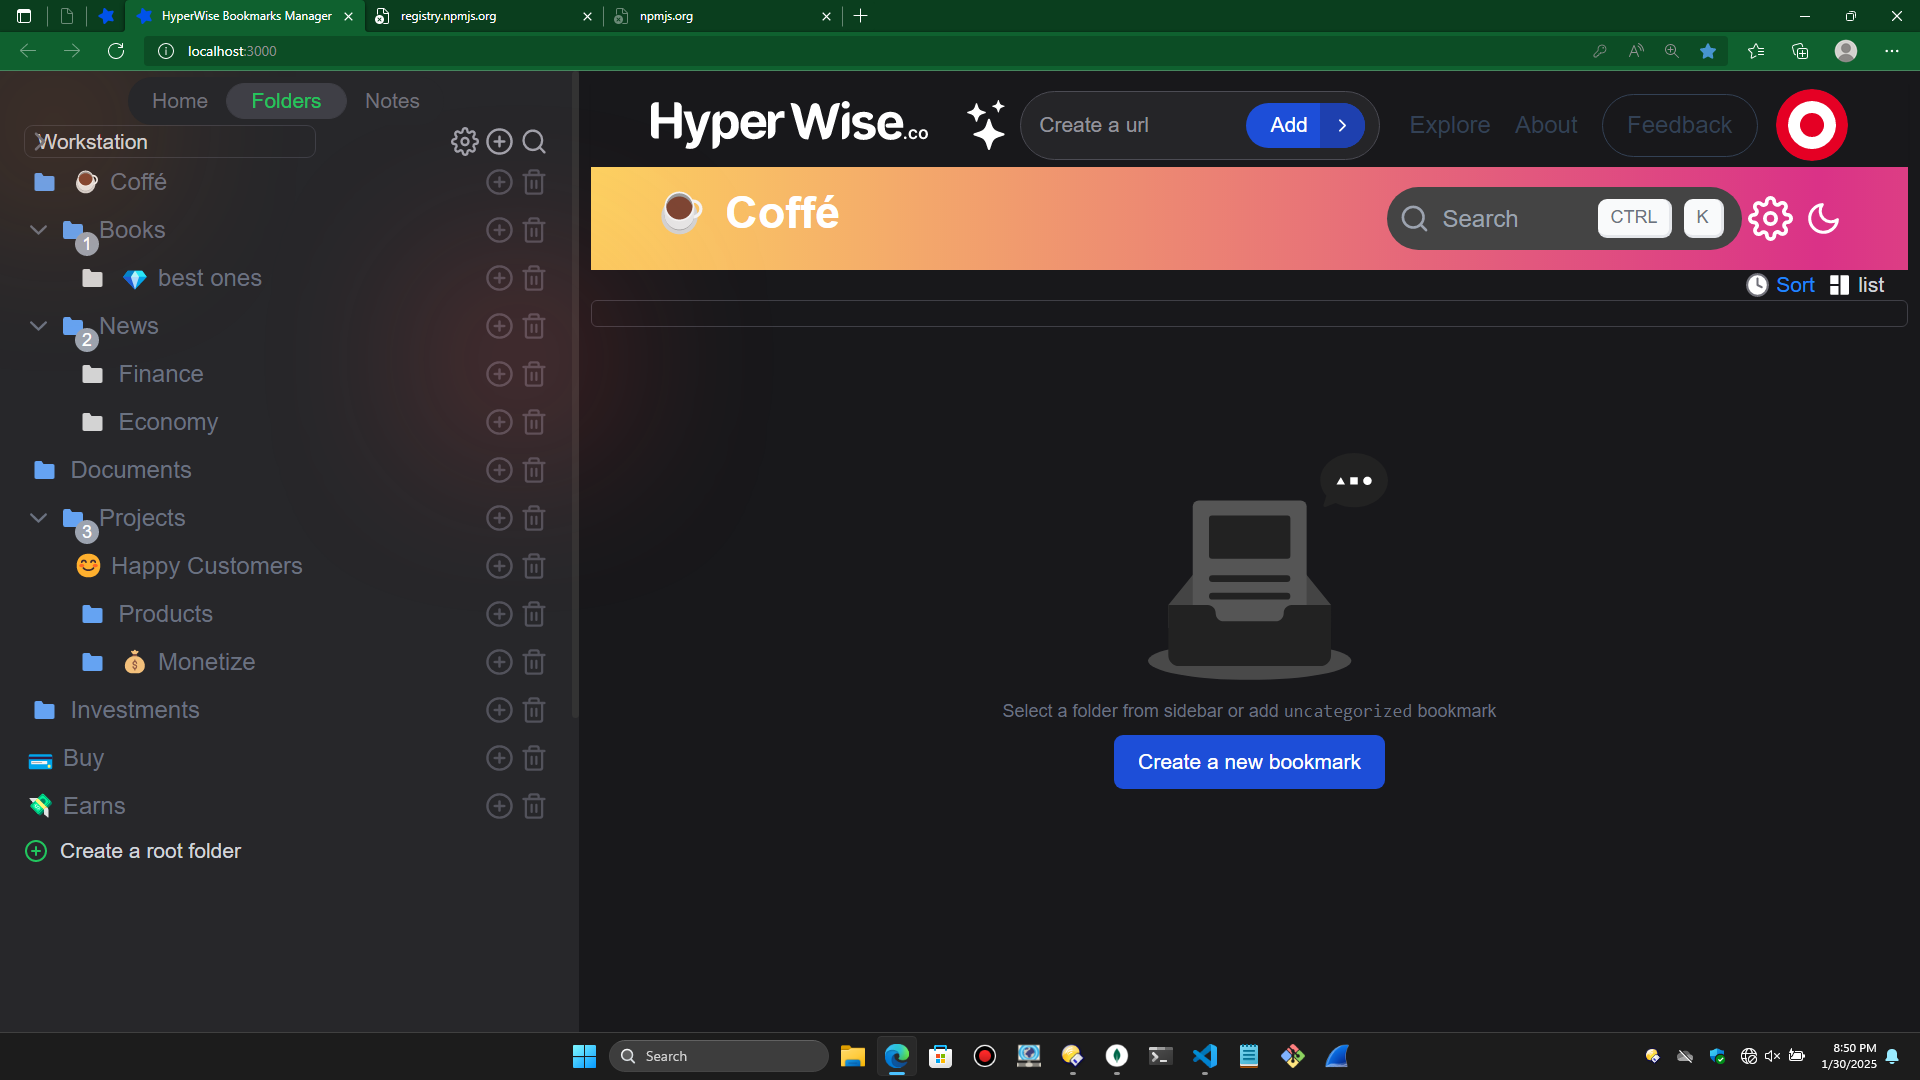Select the Earns folder
This screenshot has height=1080, width=1920.
click(x=94, y=806)
